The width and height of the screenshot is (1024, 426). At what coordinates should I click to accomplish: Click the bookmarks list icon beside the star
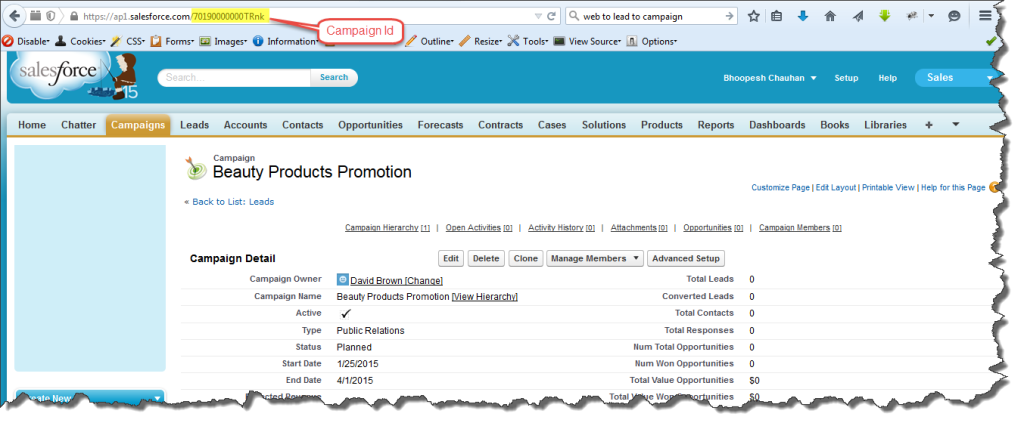point(777,17)
